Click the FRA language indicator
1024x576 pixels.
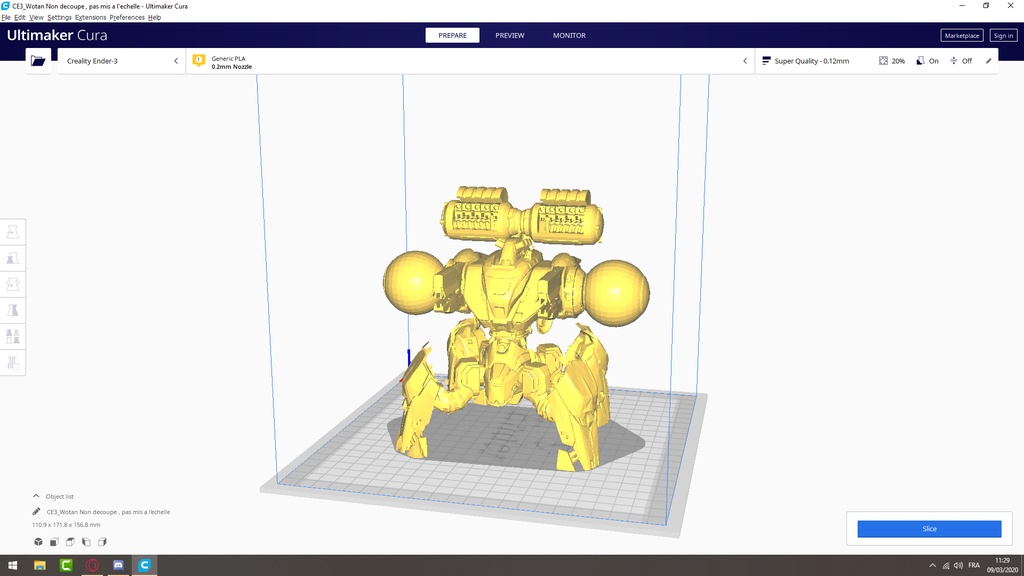point(974,566)
